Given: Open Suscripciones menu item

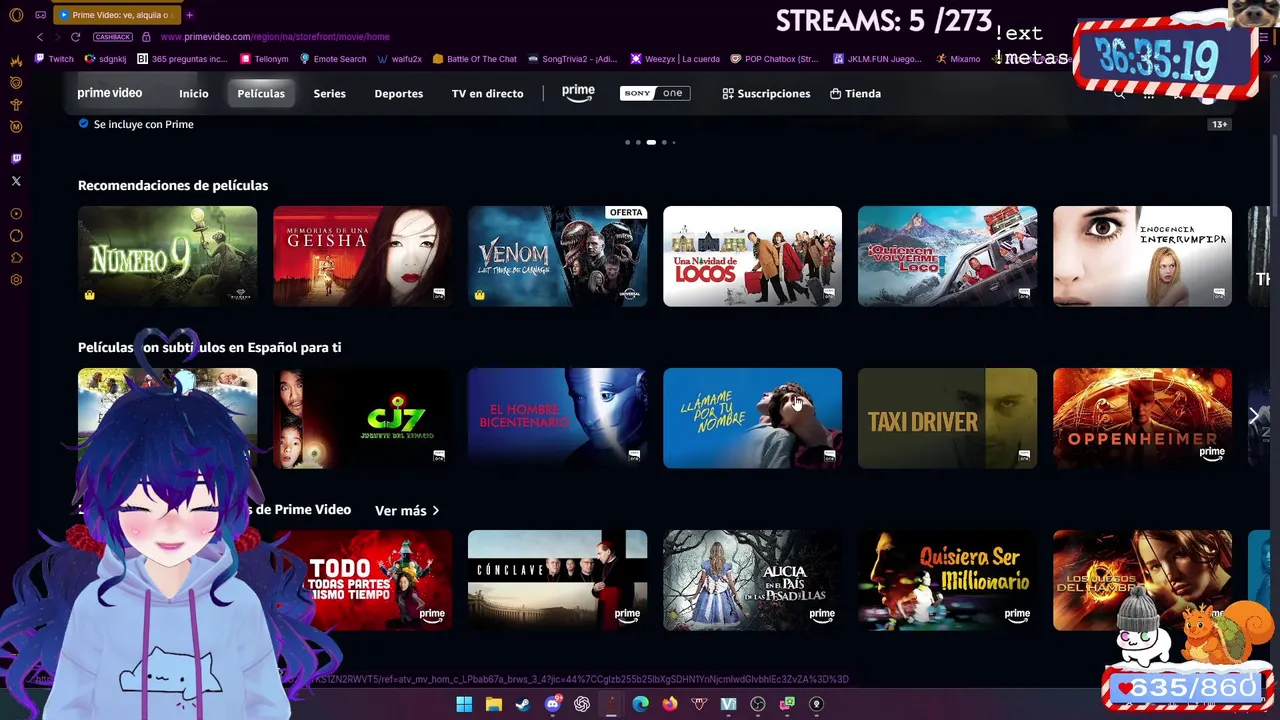Looking at the screenshot, I should point(766,93).
